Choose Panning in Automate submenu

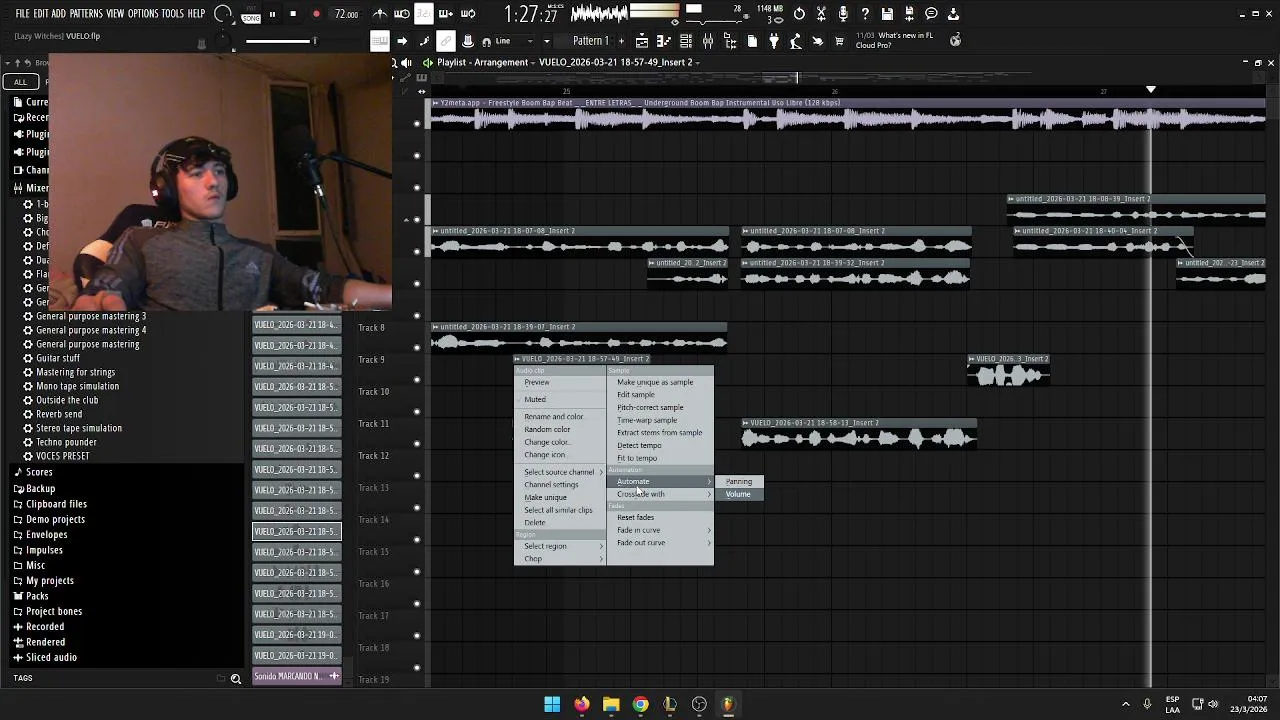click(x=740, y=482)
